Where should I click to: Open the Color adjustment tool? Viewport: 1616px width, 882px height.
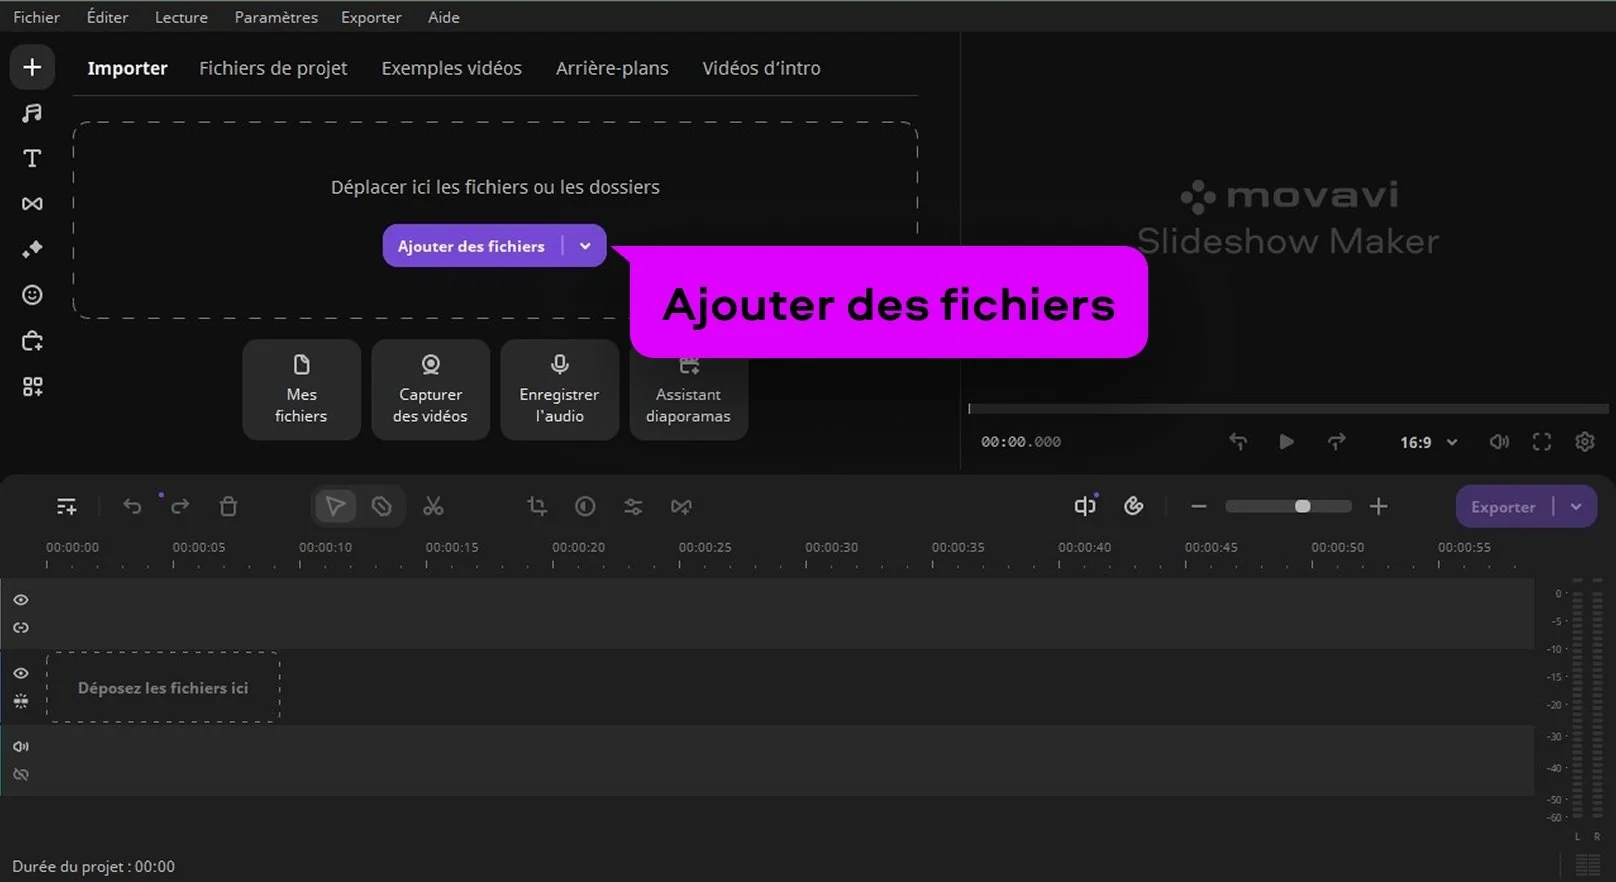585,507
